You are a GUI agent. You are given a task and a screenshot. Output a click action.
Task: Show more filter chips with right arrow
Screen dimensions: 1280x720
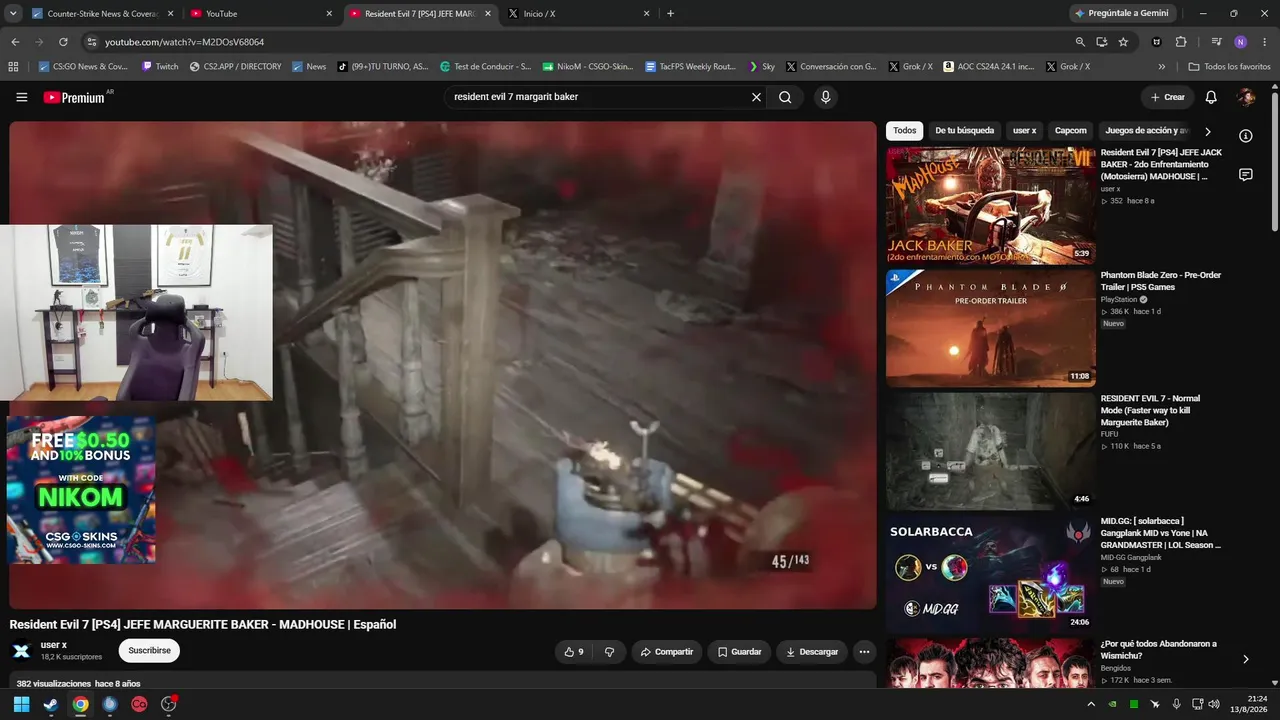pos(1208,131)
